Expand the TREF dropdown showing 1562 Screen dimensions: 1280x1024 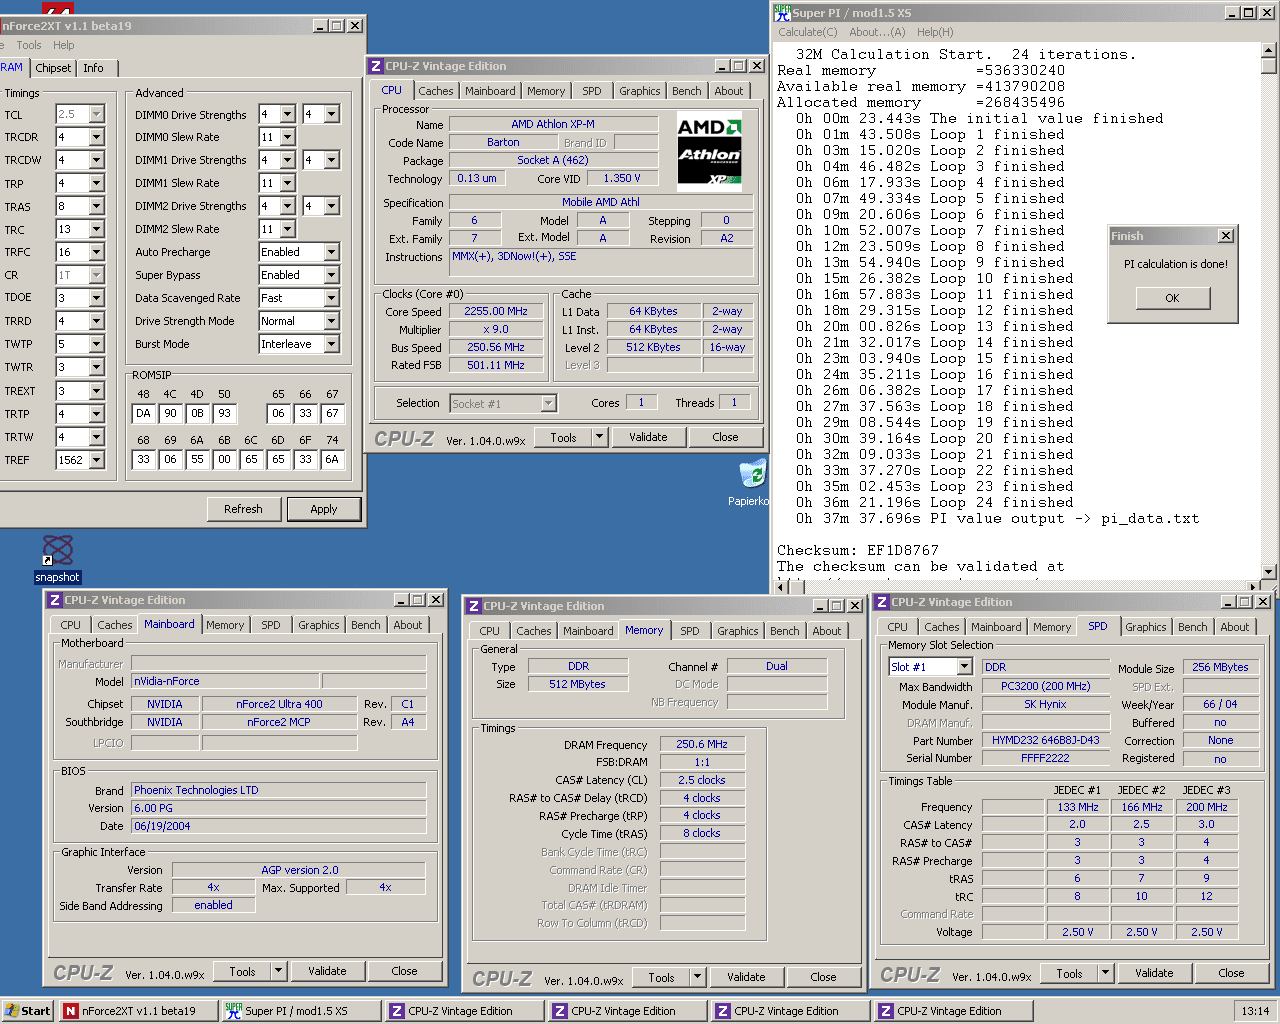coord(97,460)
